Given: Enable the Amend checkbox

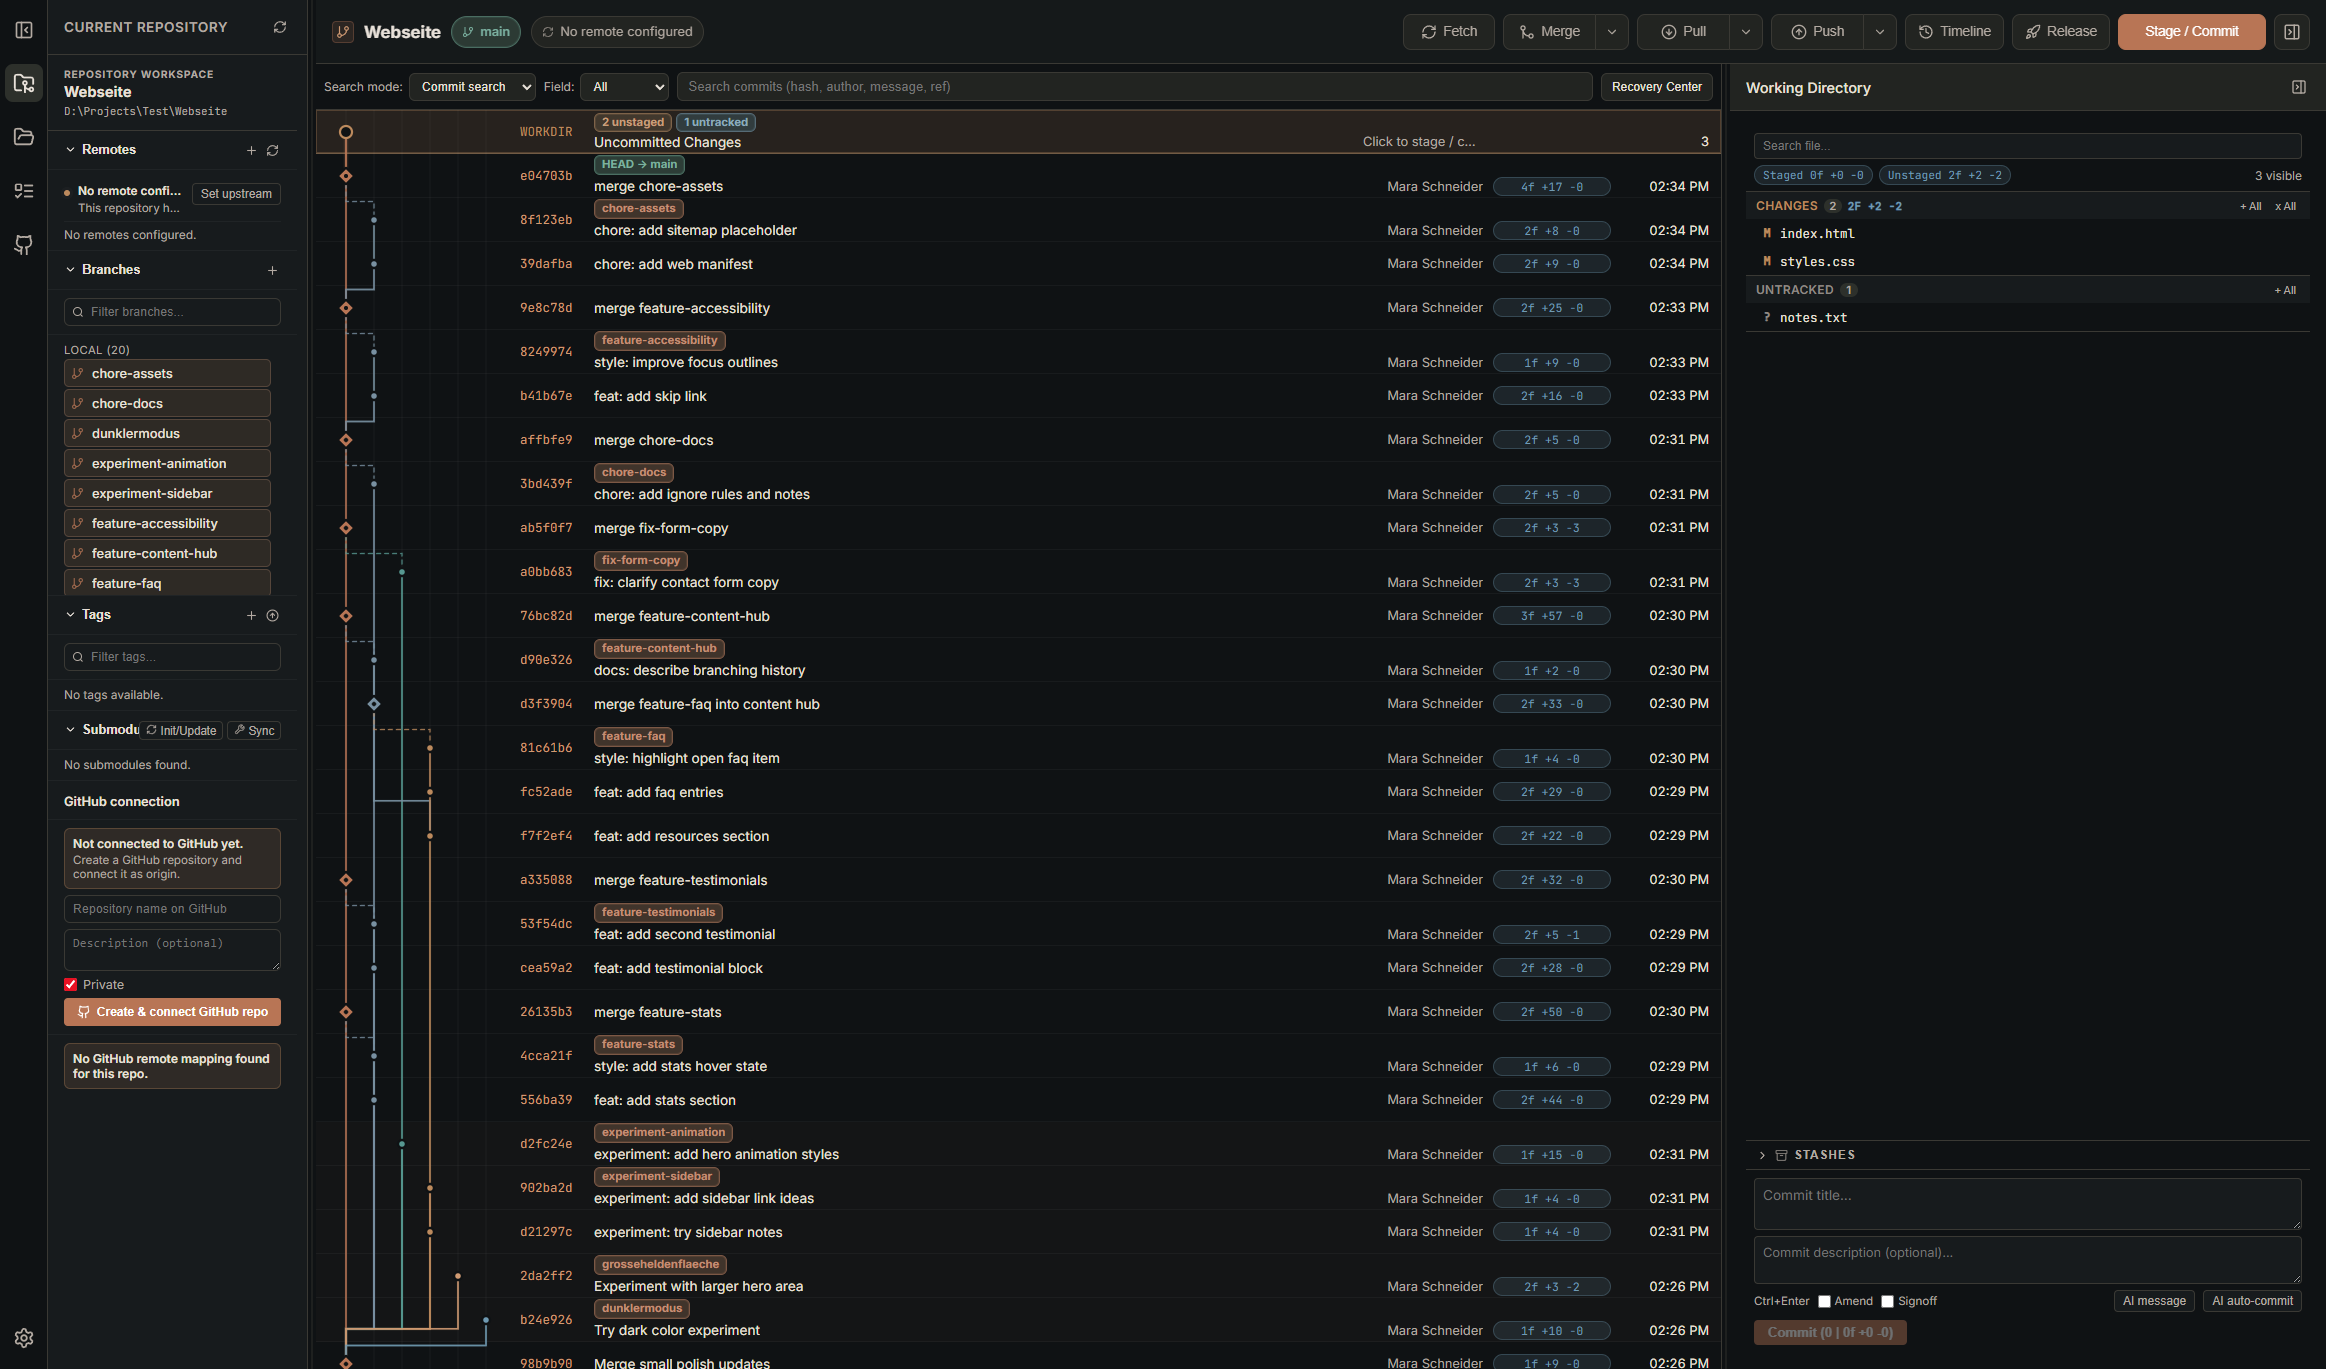Looking at the screenshot, I should [1824, 1301].
